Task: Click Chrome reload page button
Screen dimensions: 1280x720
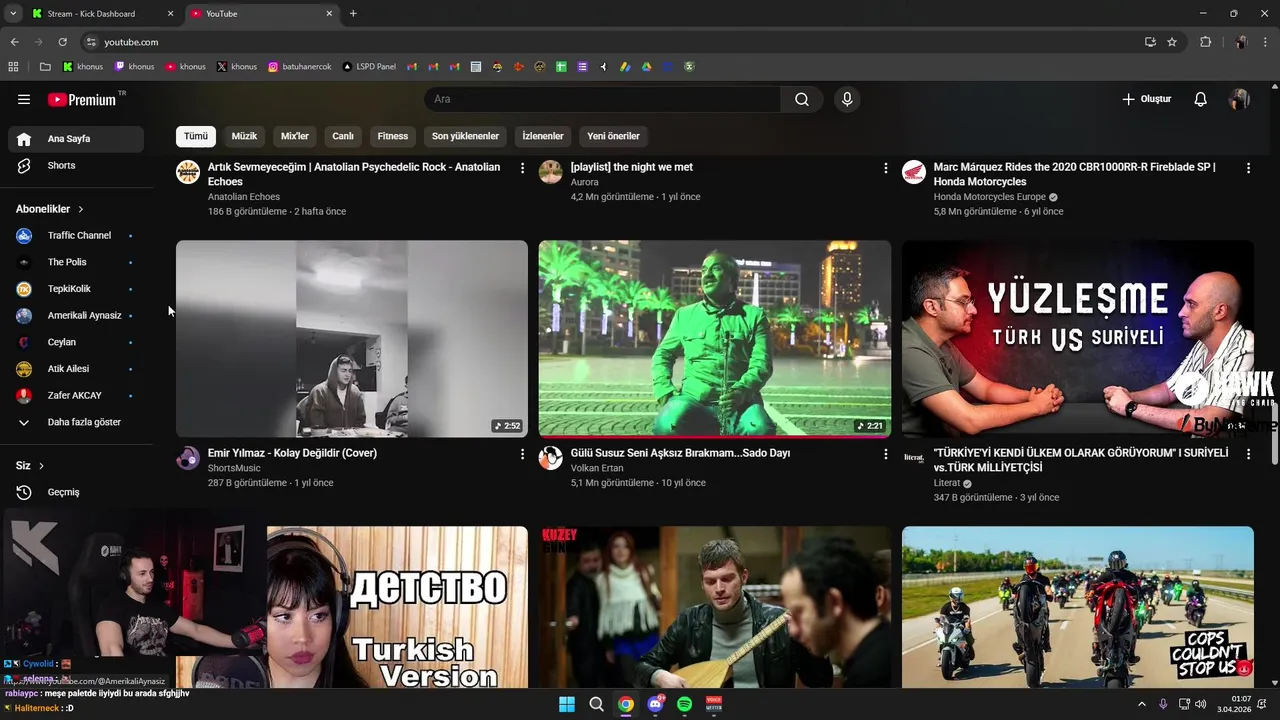Action: click(x=62, y=42)
